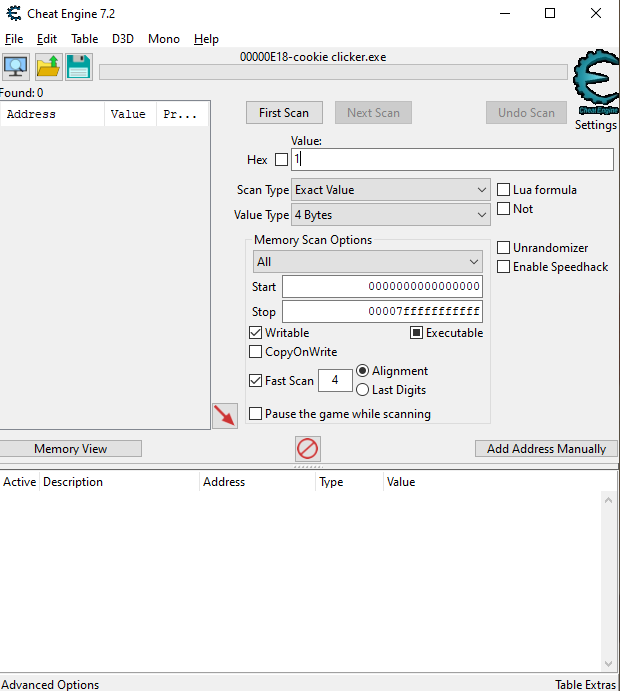This screenshot has width=620, height=691.
Task: Enable the Hex checkbox
Action: (x=281, y=160)
